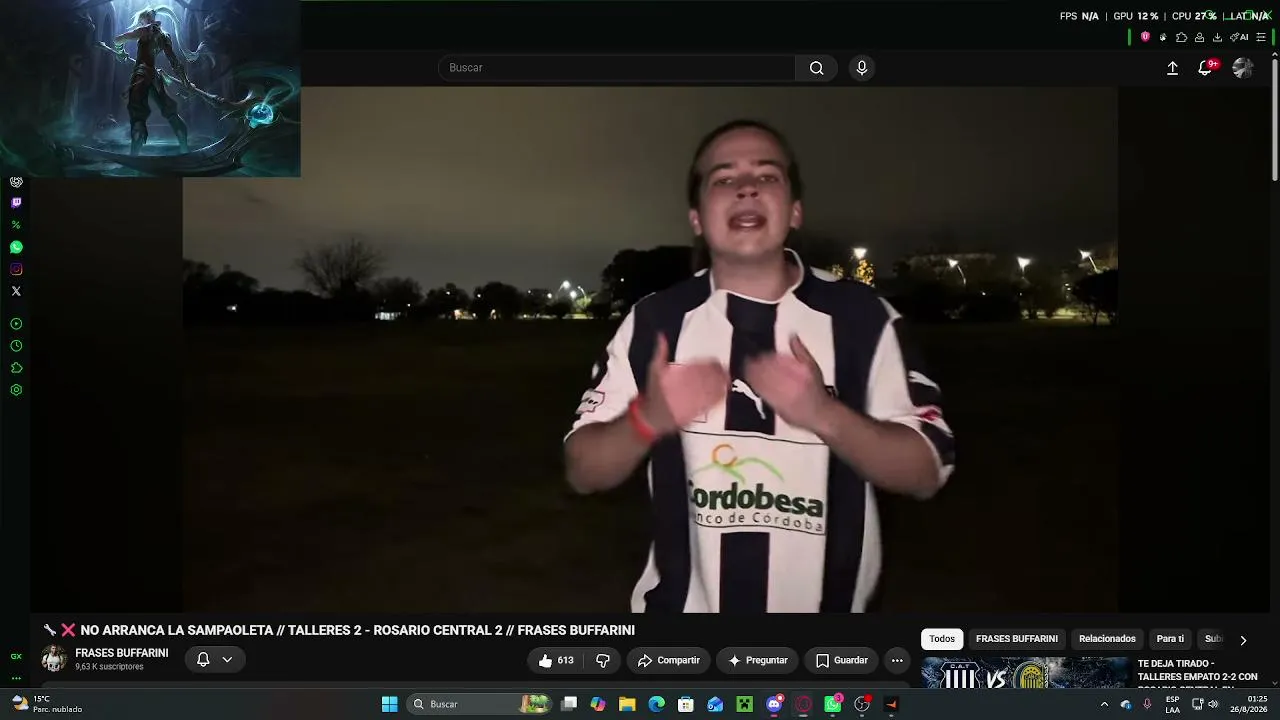Open the YouTube account avatar menu
The width and height of the screenshot is (1280, 720).
tap(1243, 68)
